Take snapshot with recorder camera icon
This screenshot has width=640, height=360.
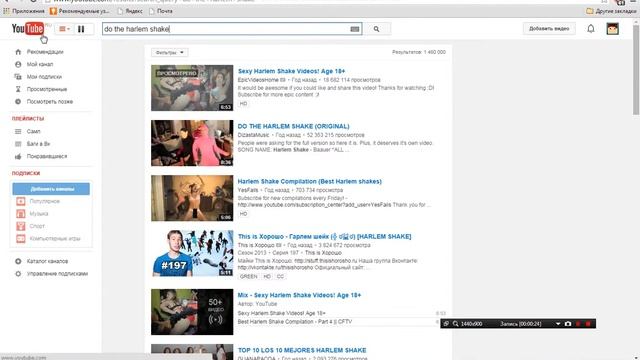click(568, 324)
